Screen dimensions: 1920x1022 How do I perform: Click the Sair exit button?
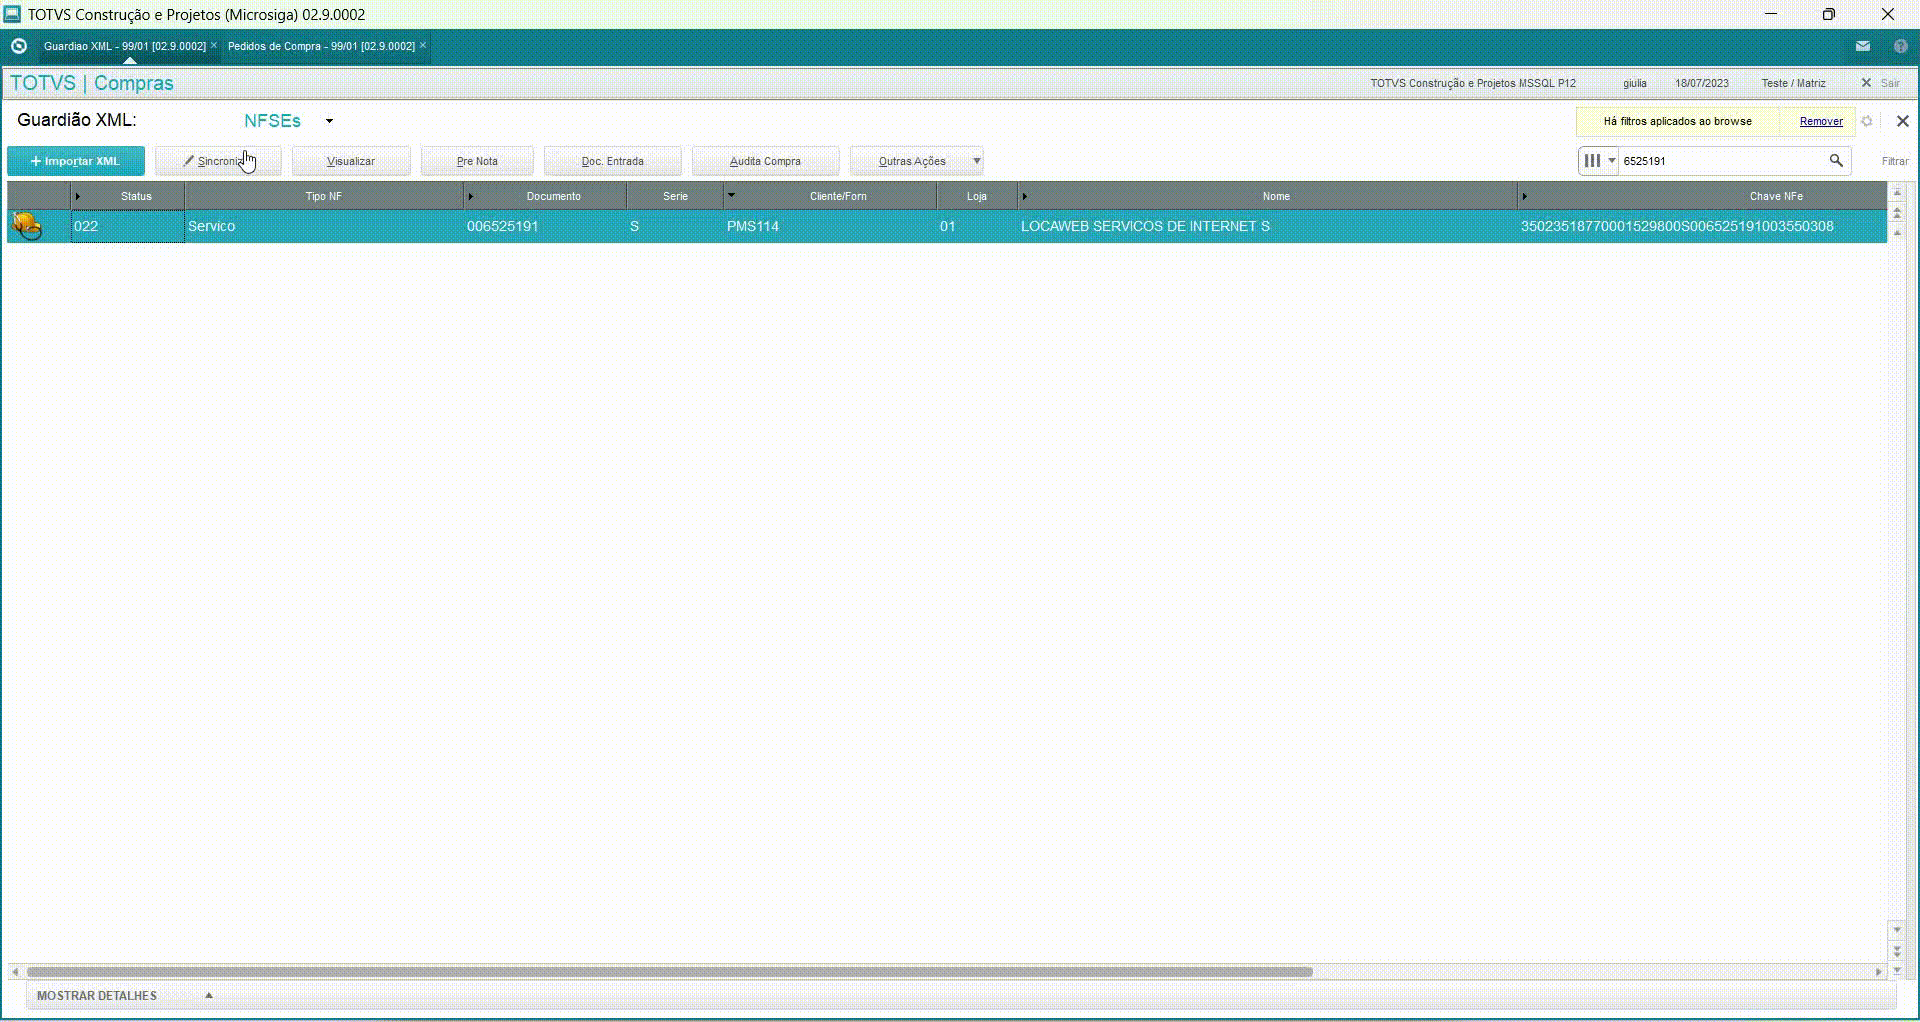(x=1881, y=83)
